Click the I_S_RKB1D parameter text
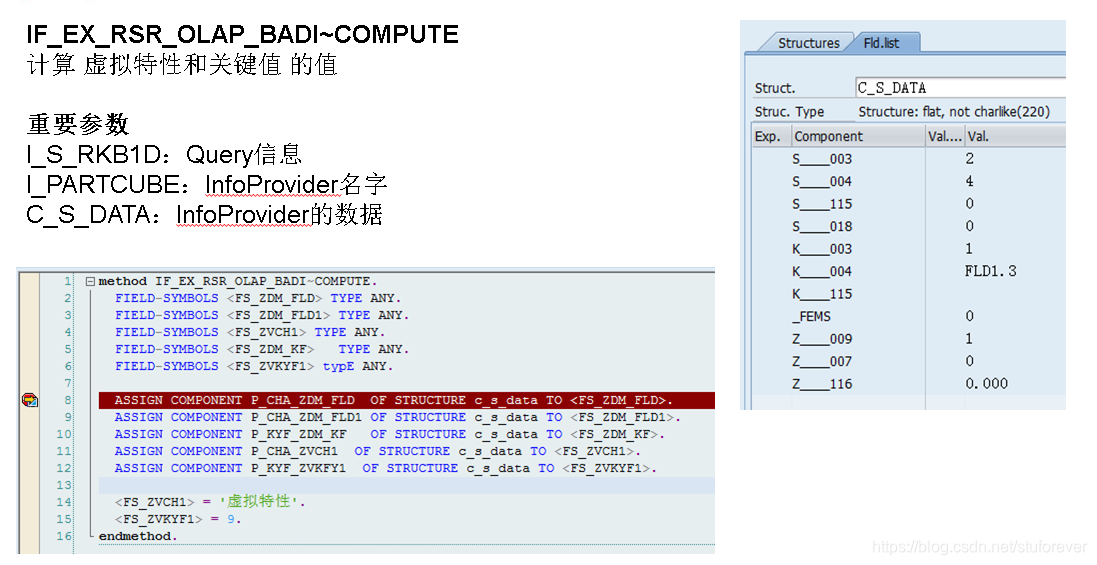The height and width of the screenshot is (565, 1097). coord(164,155)
